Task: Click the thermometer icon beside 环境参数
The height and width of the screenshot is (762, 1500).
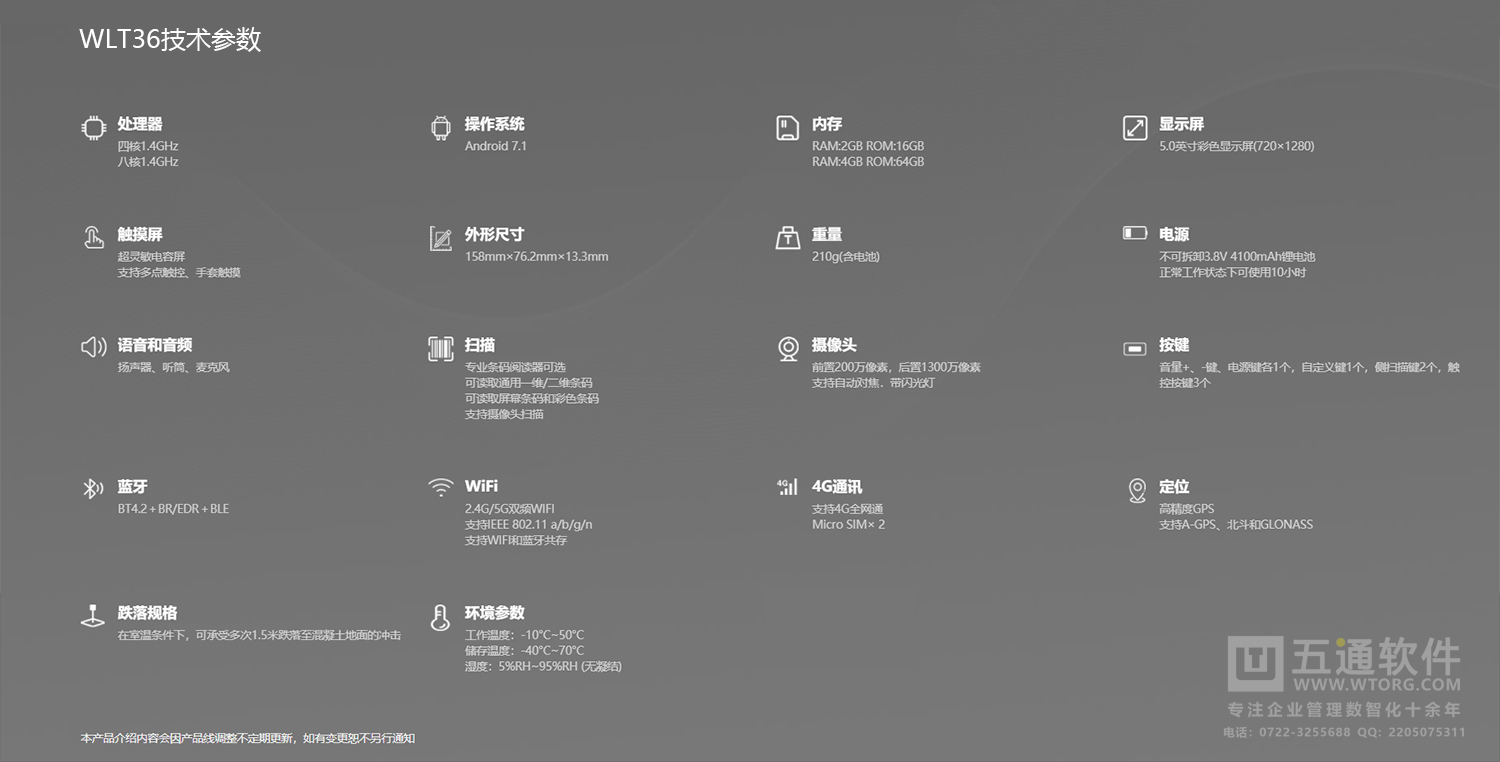Action: click(x=440, y=617)
